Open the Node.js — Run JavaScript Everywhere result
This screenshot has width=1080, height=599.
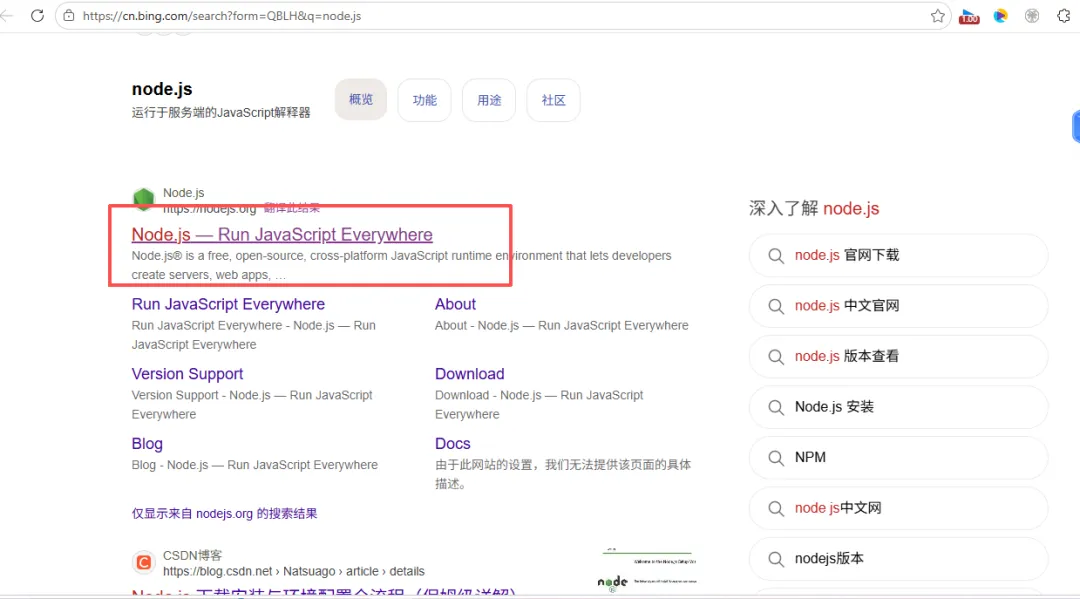point(282,235)
